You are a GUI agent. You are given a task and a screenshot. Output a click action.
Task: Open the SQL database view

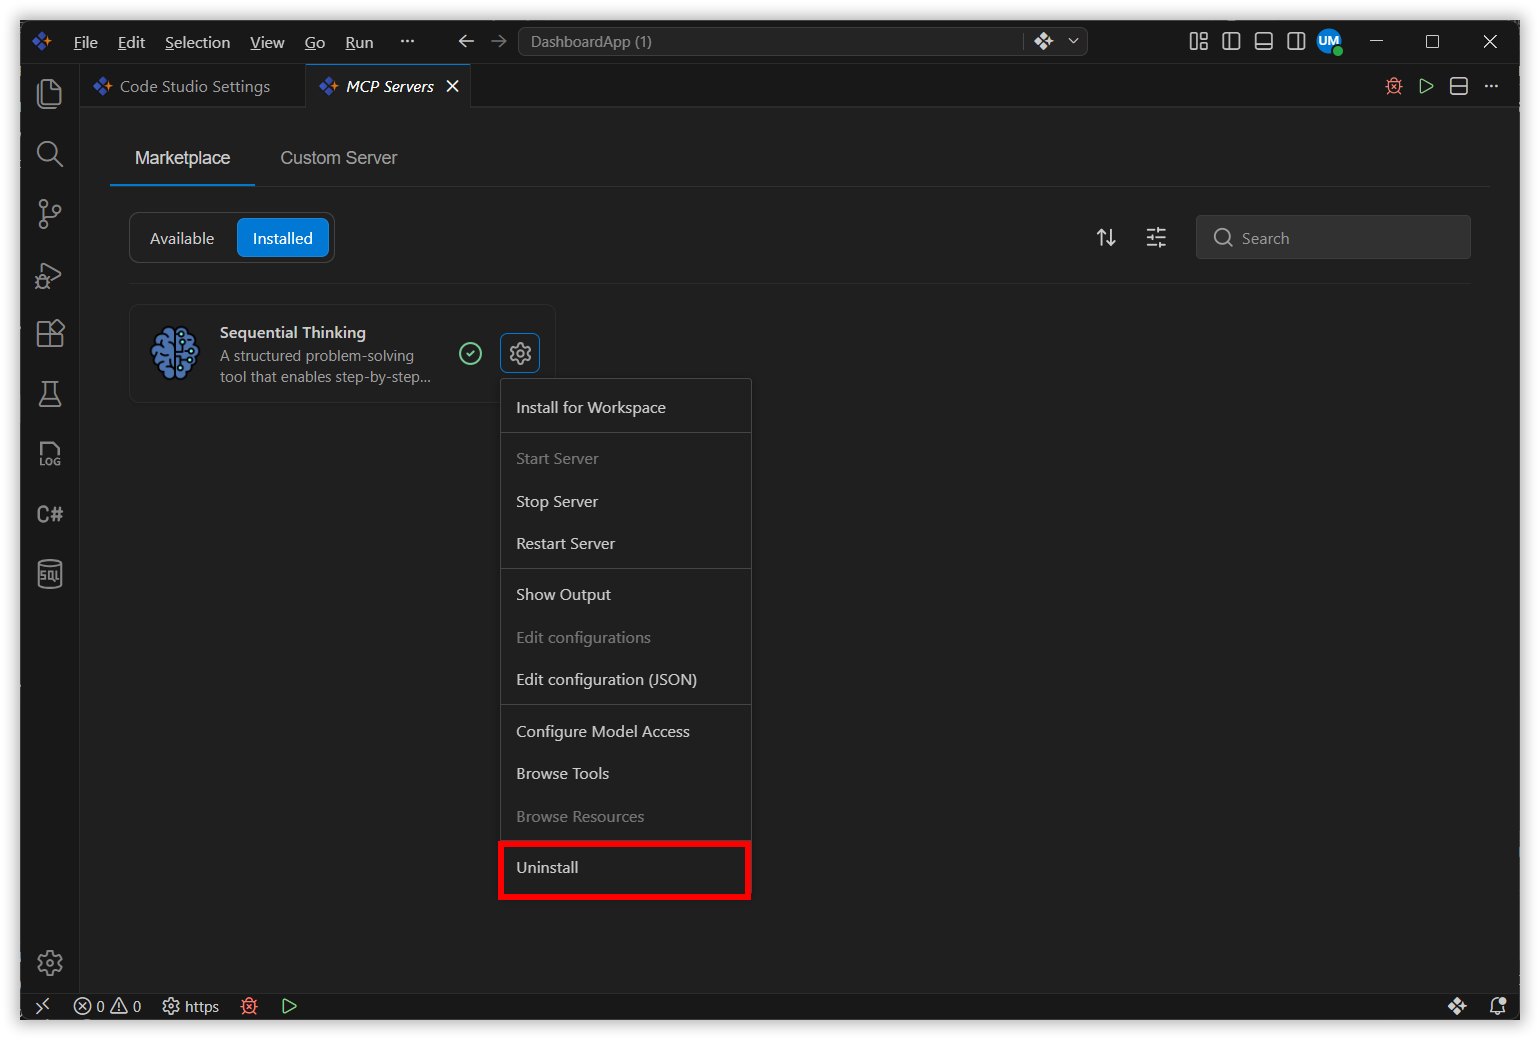click(x=50, y=574)
